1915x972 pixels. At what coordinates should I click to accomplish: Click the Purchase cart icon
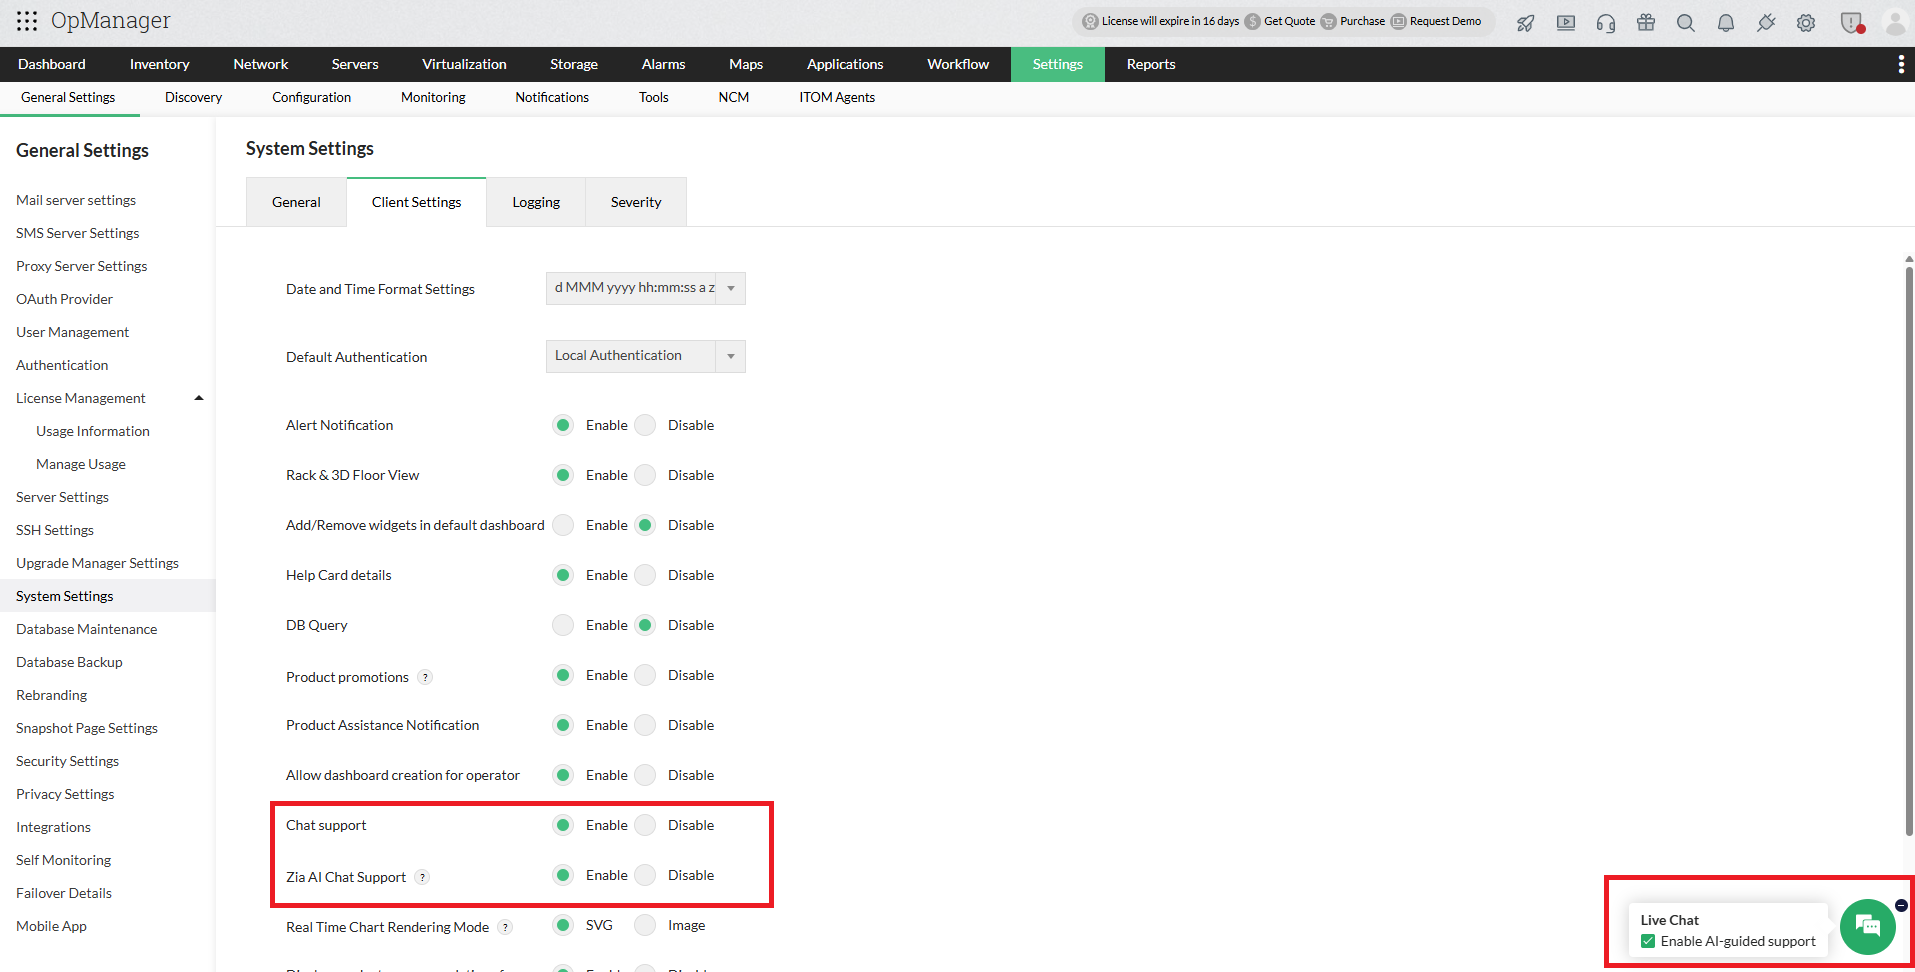[1328, 21]
